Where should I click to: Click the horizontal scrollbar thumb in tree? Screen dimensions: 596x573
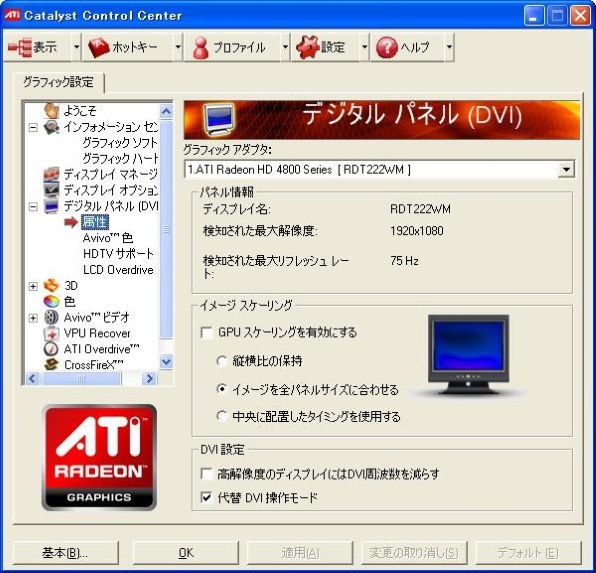click(81, 378)
